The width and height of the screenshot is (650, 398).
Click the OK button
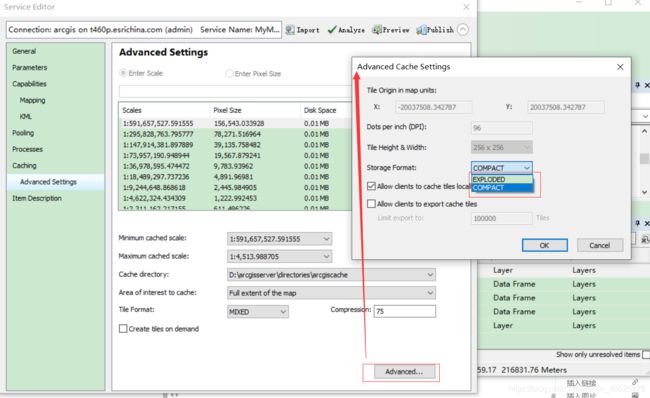tap(545, 245)
